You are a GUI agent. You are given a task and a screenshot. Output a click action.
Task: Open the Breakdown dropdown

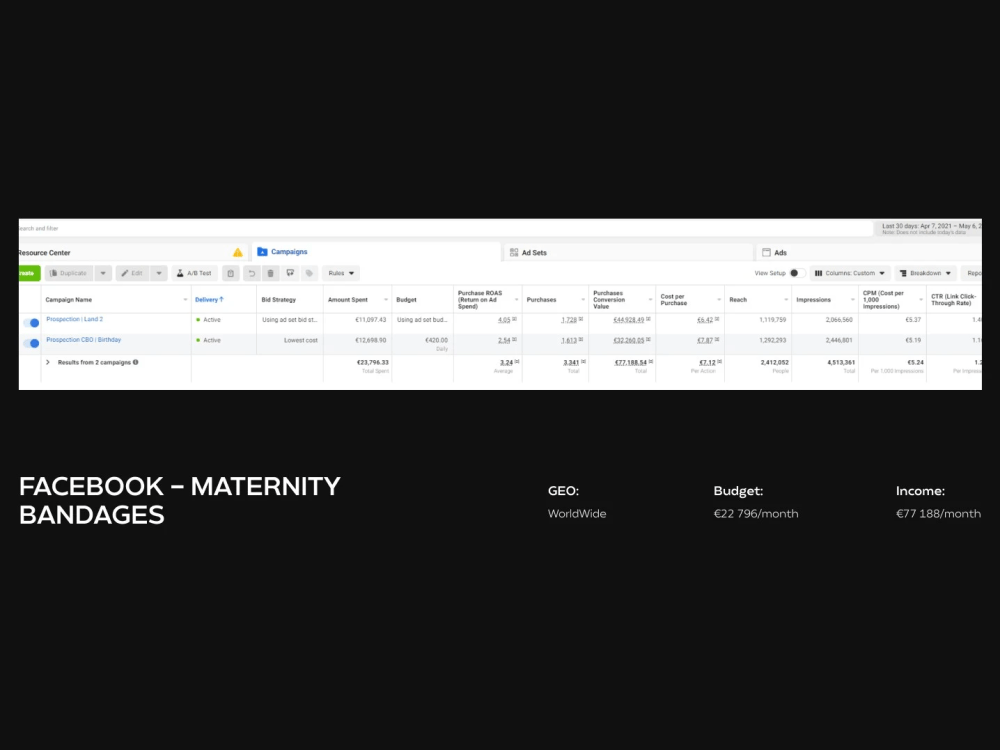tap(925, 273)
